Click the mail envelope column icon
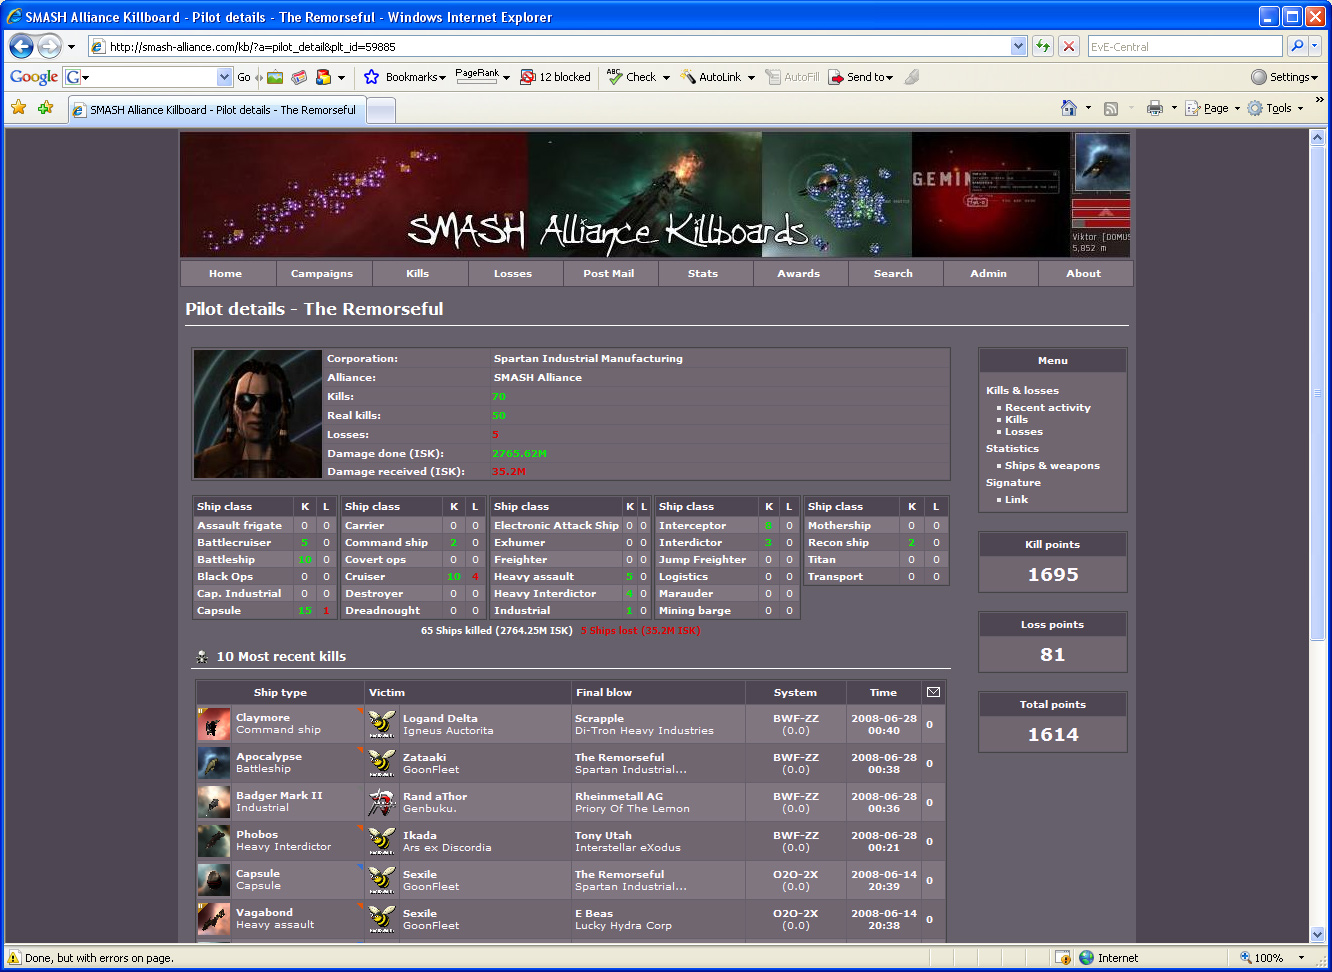 click(x=933, y=692)
